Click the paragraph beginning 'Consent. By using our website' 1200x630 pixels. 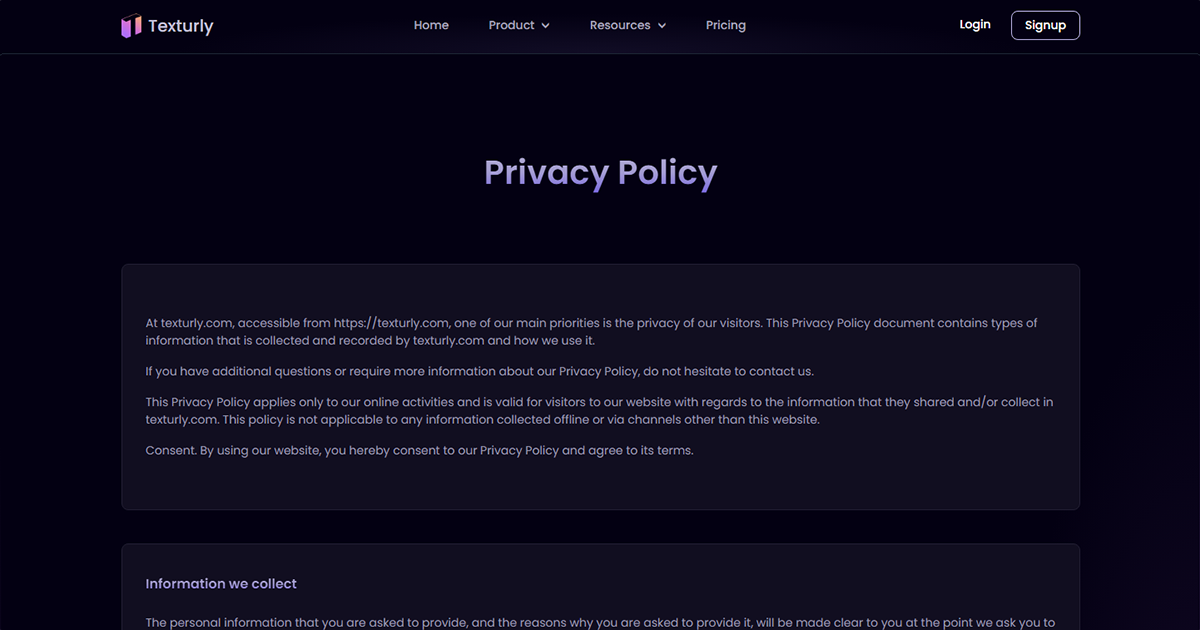(419, 450)
